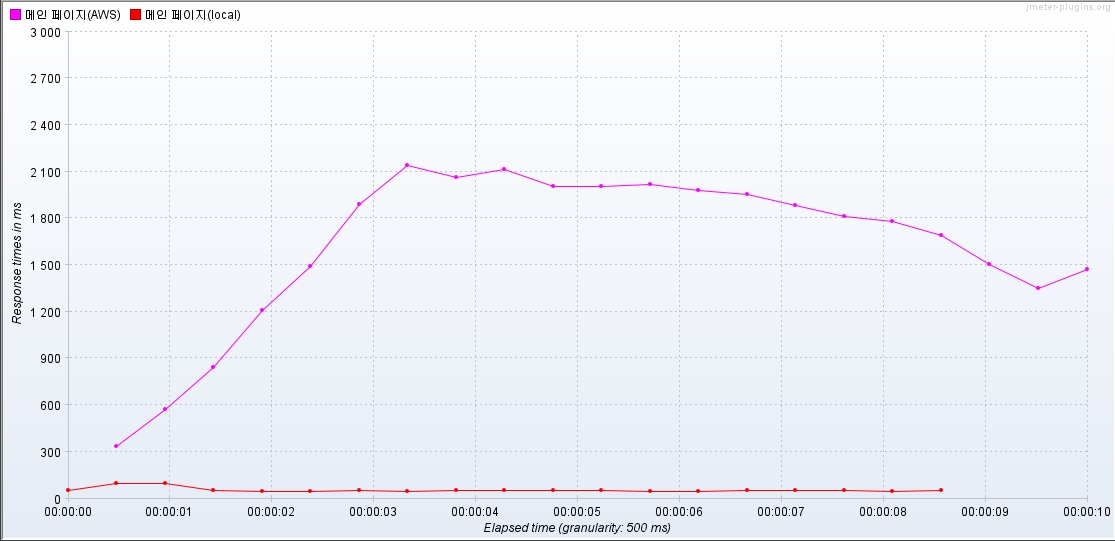Click the red local legend color swatch
Image resolution: width=1115 pixels, height=541 pixels.
136,15
